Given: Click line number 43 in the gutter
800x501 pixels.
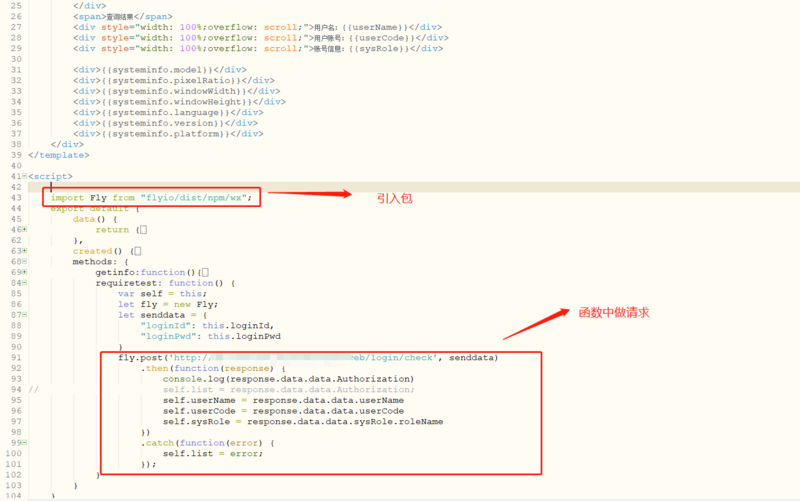Looking at the screenshot, I should pyautogui.click(x=16, y=197).
